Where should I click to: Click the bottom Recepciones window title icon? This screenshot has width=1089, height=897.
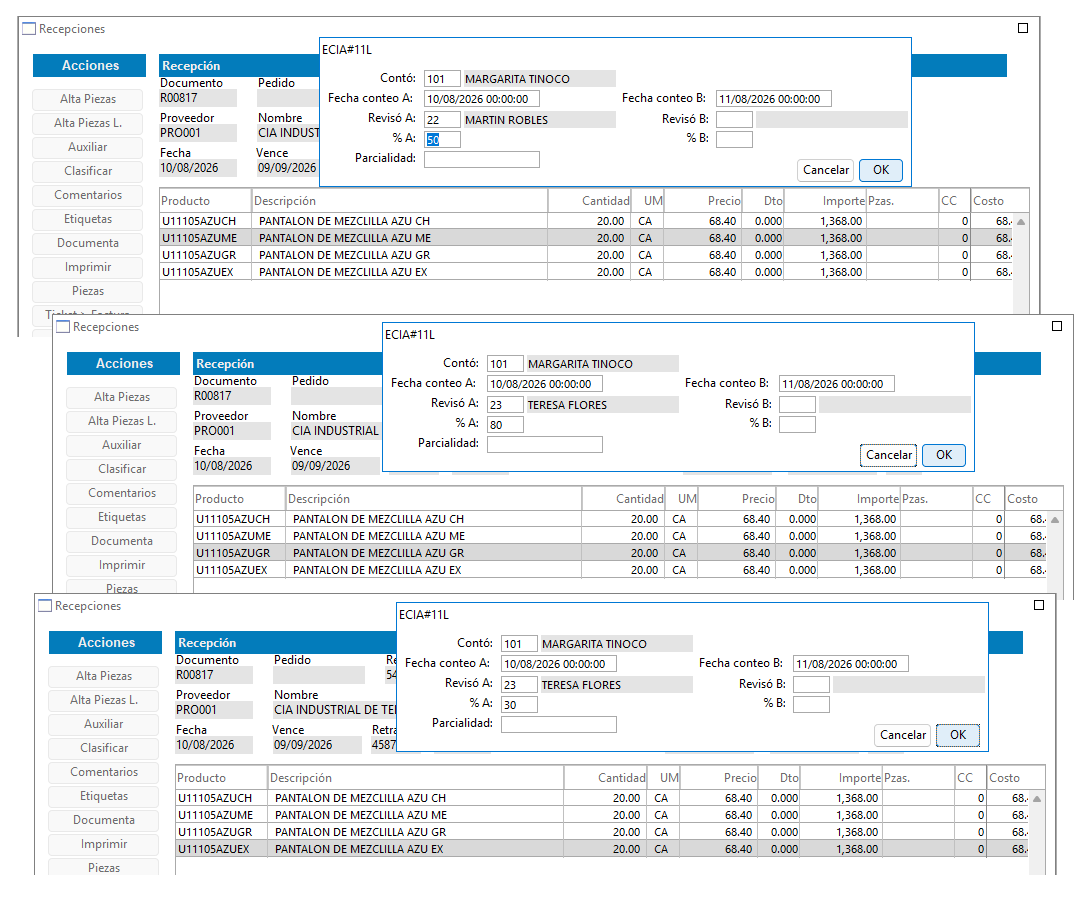pyautogui.click(x=45, y=606)
